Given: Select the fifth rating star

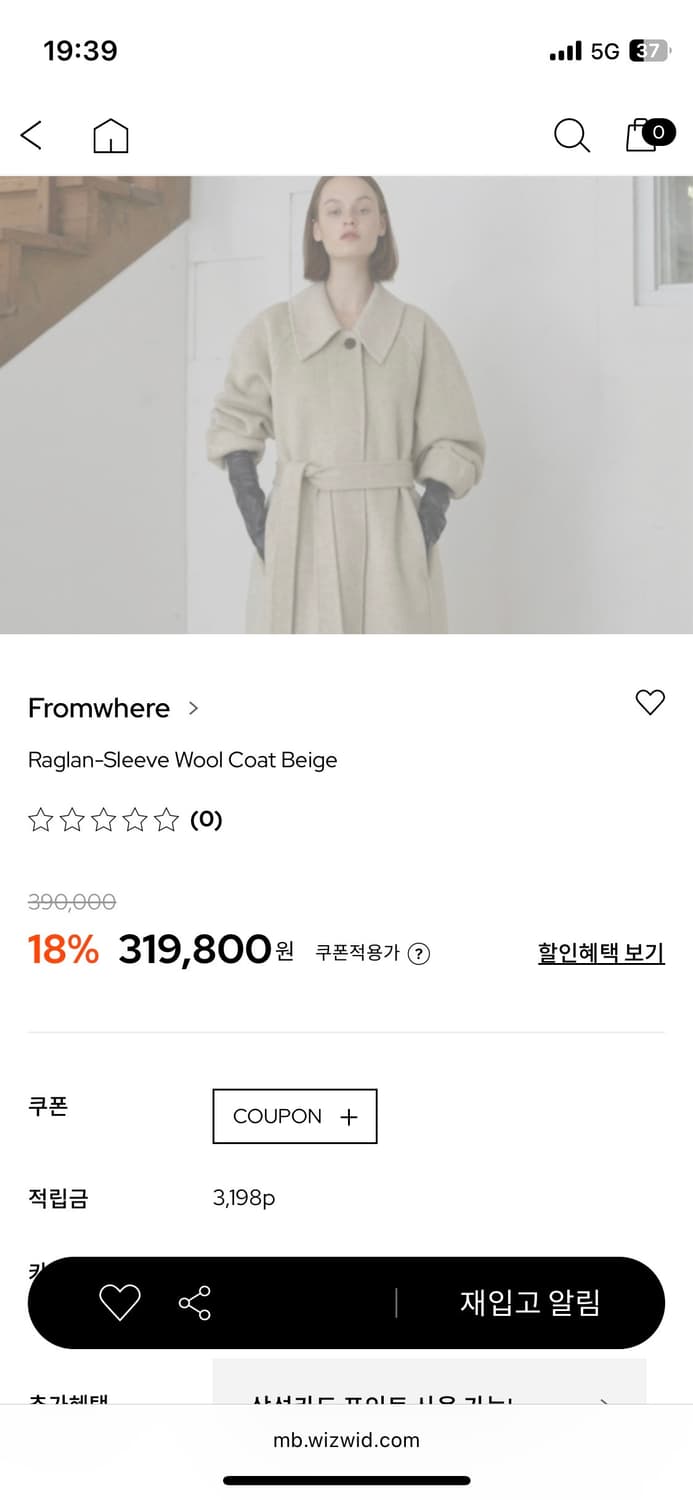Looking at the screenshot, I should (166, 821).
